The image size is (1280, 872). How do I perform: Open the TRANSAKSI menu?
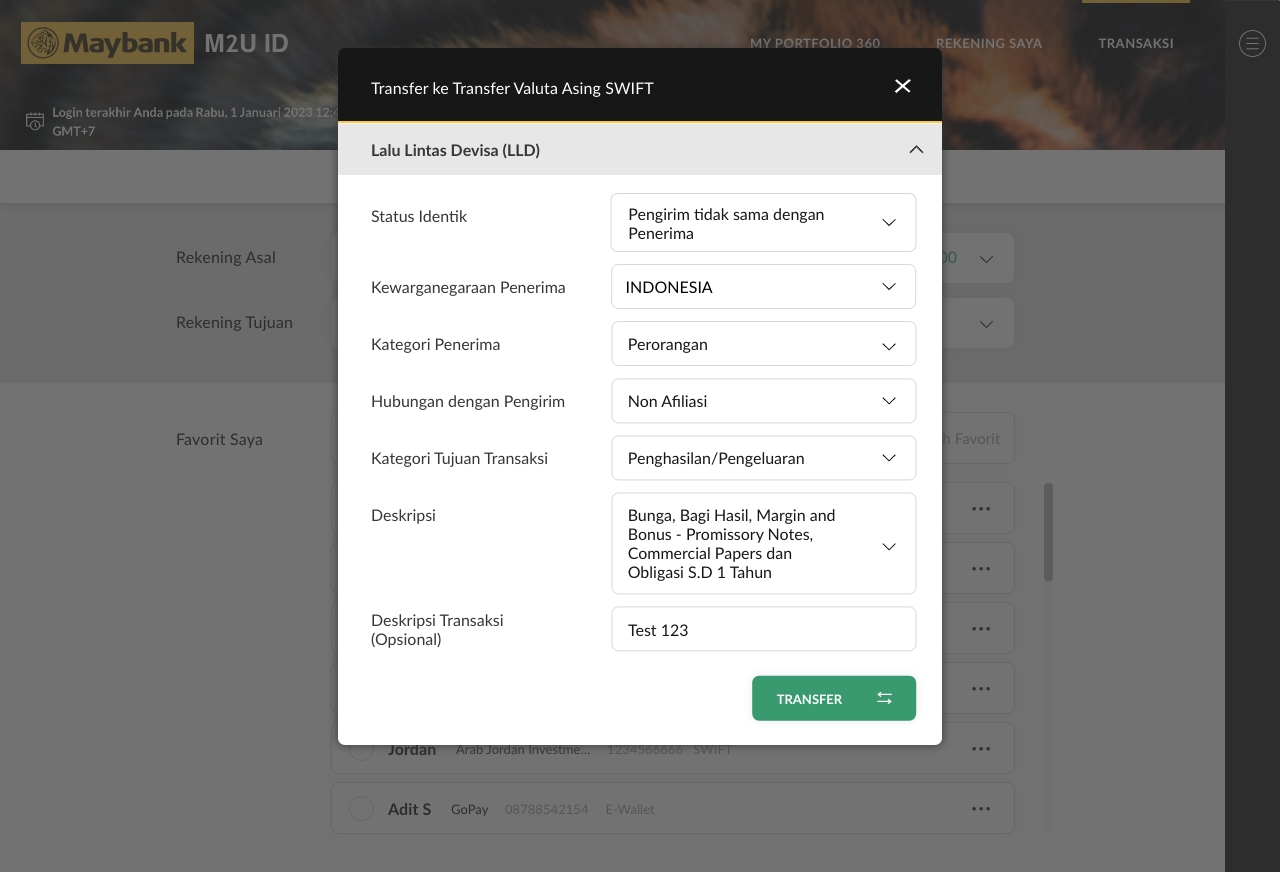click(x=1135, y=43)
